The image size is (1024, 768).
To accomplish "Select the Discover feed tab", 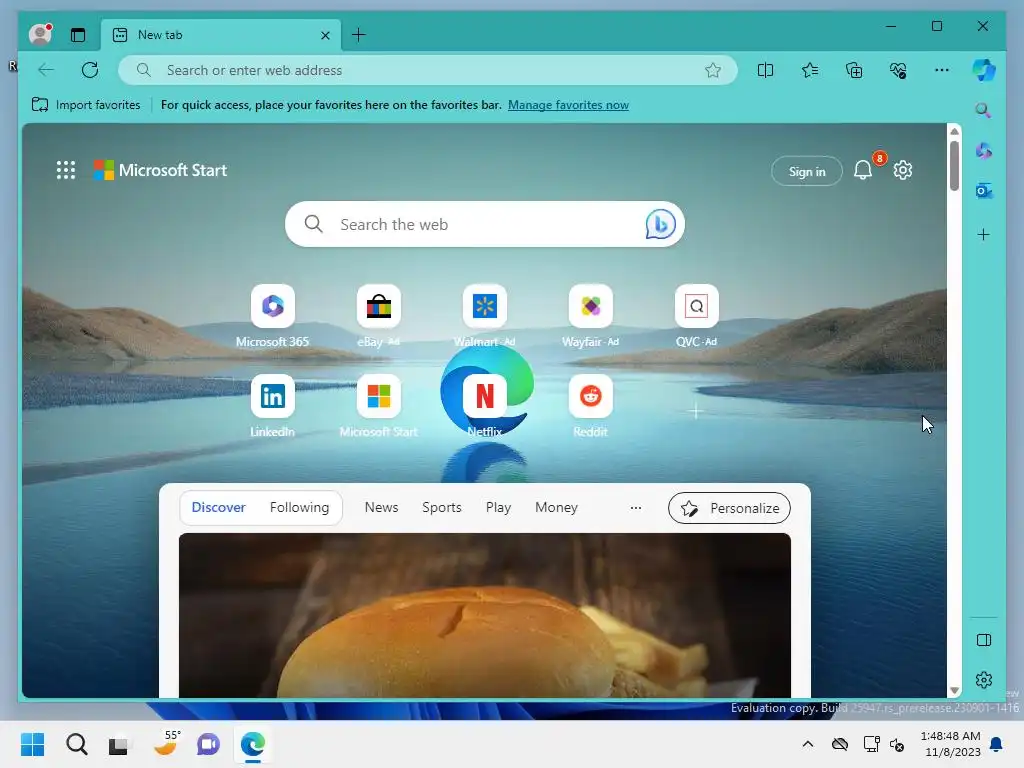I will pos(218,507).
